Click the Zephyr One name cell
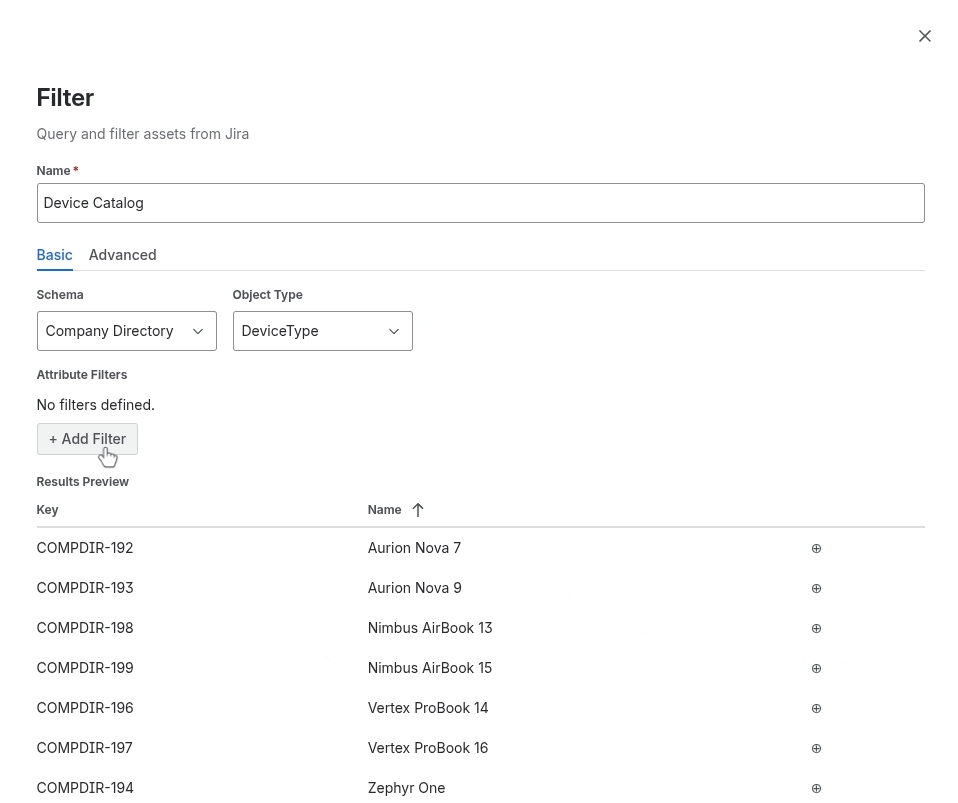 (406, 788)
